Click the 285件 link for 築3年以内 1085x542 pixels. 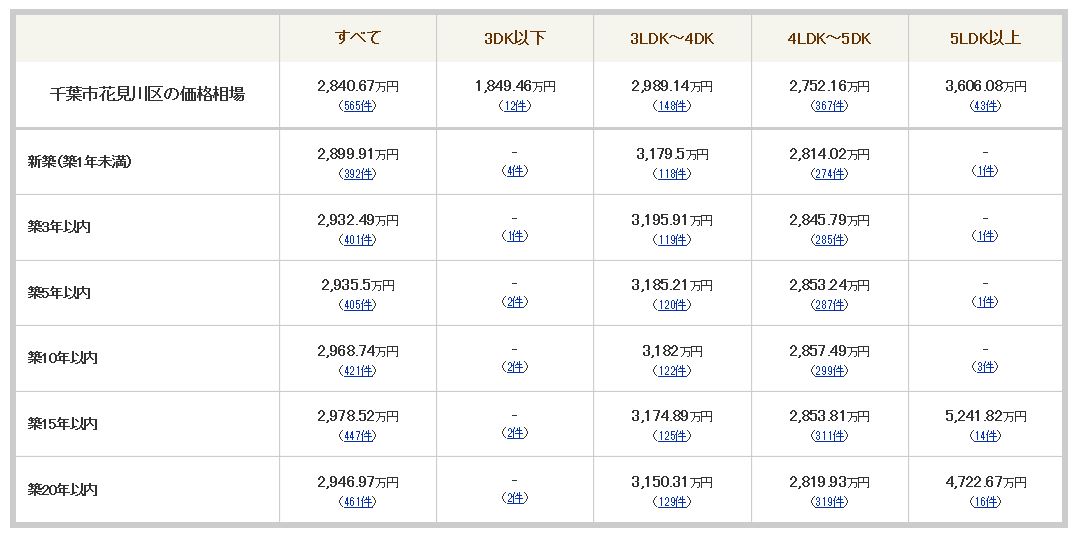click(829, 240)
